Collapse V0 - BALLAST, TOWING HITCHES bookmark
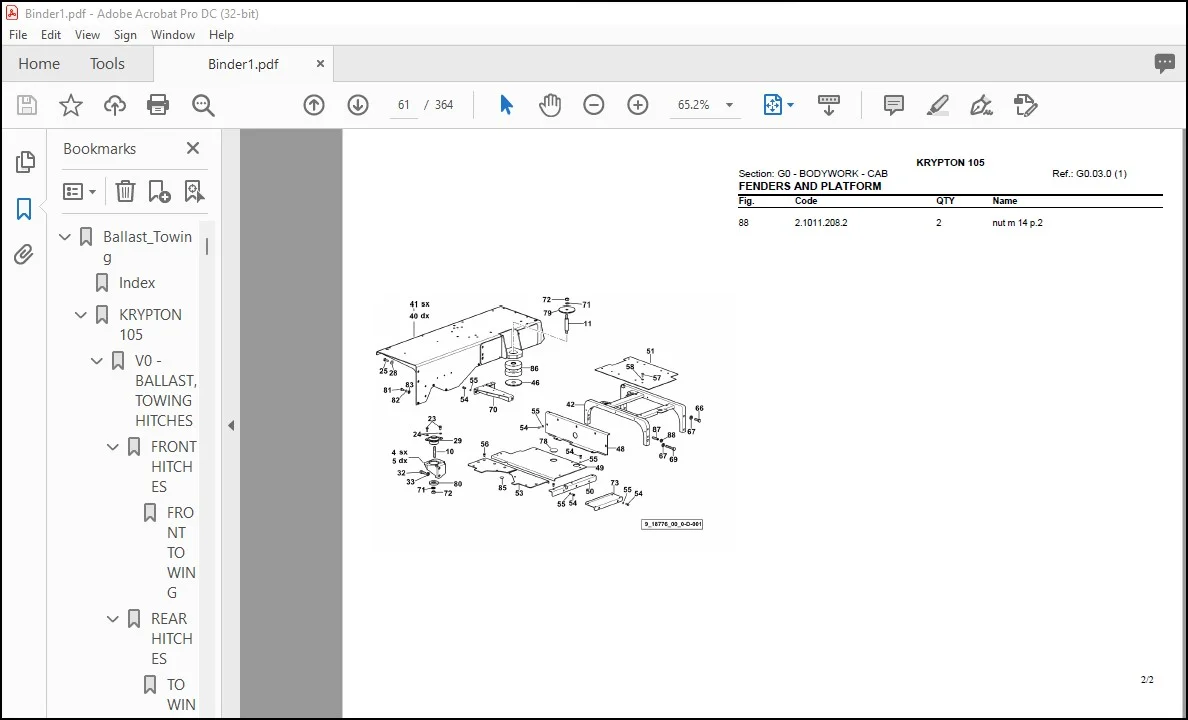1188x720 pixels. [x=96, y=361]
